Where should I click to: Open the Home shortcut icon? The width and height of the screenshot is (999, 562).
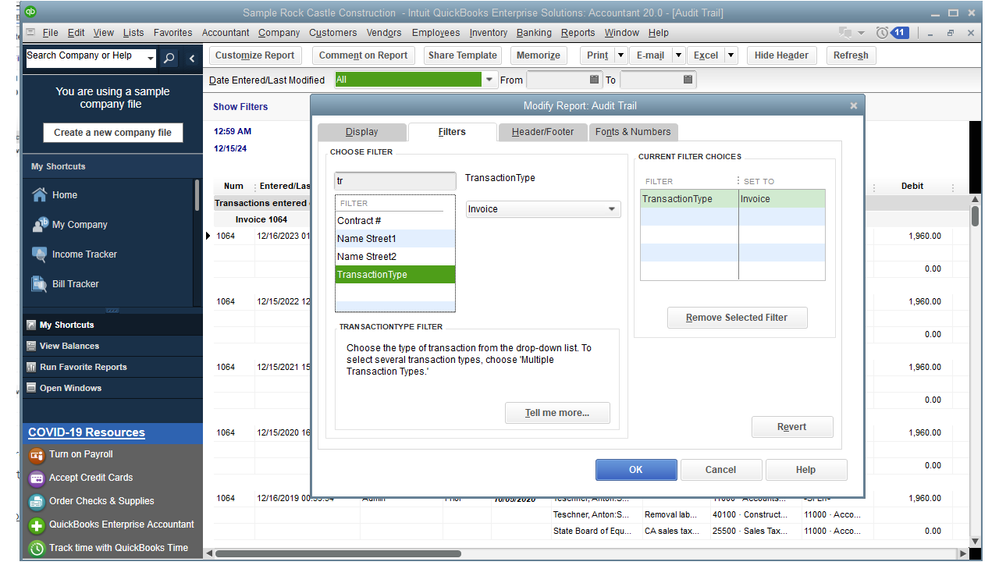[x=40, y=195]
